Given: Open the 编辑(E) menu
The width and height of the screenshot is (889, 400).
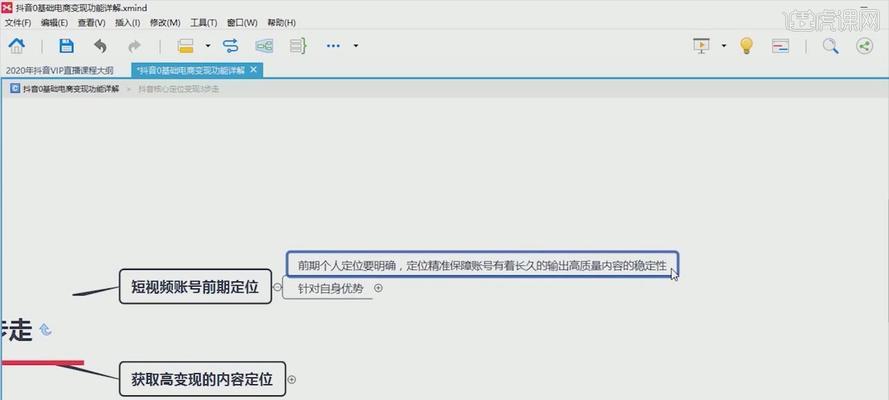Looking at the screenshot, I should (54, 23).
